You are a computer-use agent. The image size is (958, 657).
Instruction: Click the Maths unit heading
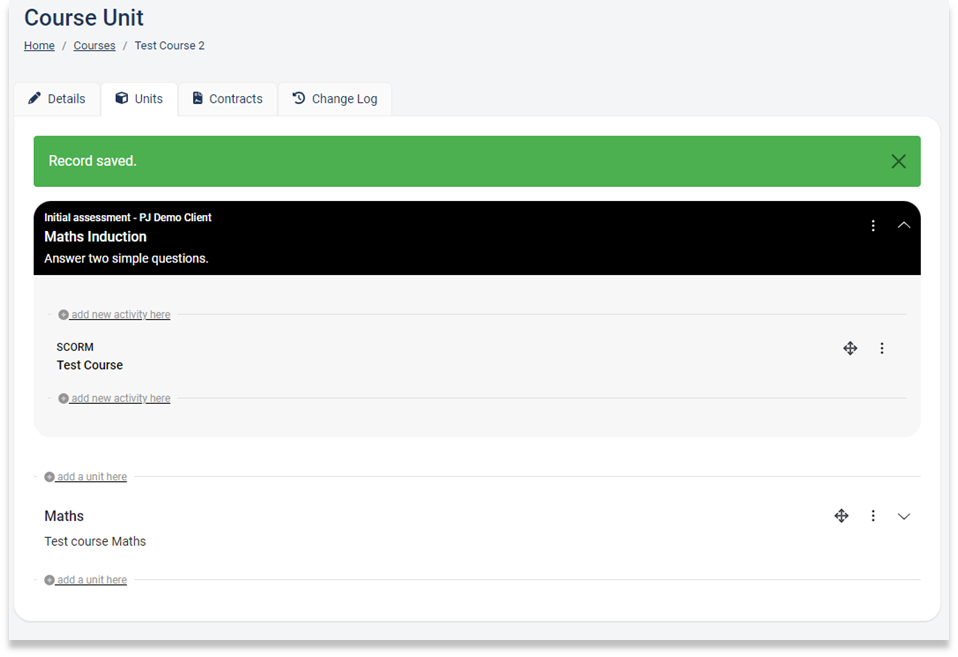(x=64, y=516)
